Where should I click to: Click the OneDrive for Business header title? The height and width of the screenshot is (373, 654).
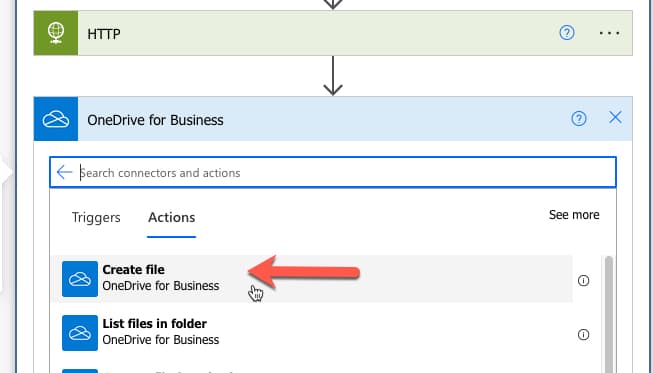click(x=155, y=120)
